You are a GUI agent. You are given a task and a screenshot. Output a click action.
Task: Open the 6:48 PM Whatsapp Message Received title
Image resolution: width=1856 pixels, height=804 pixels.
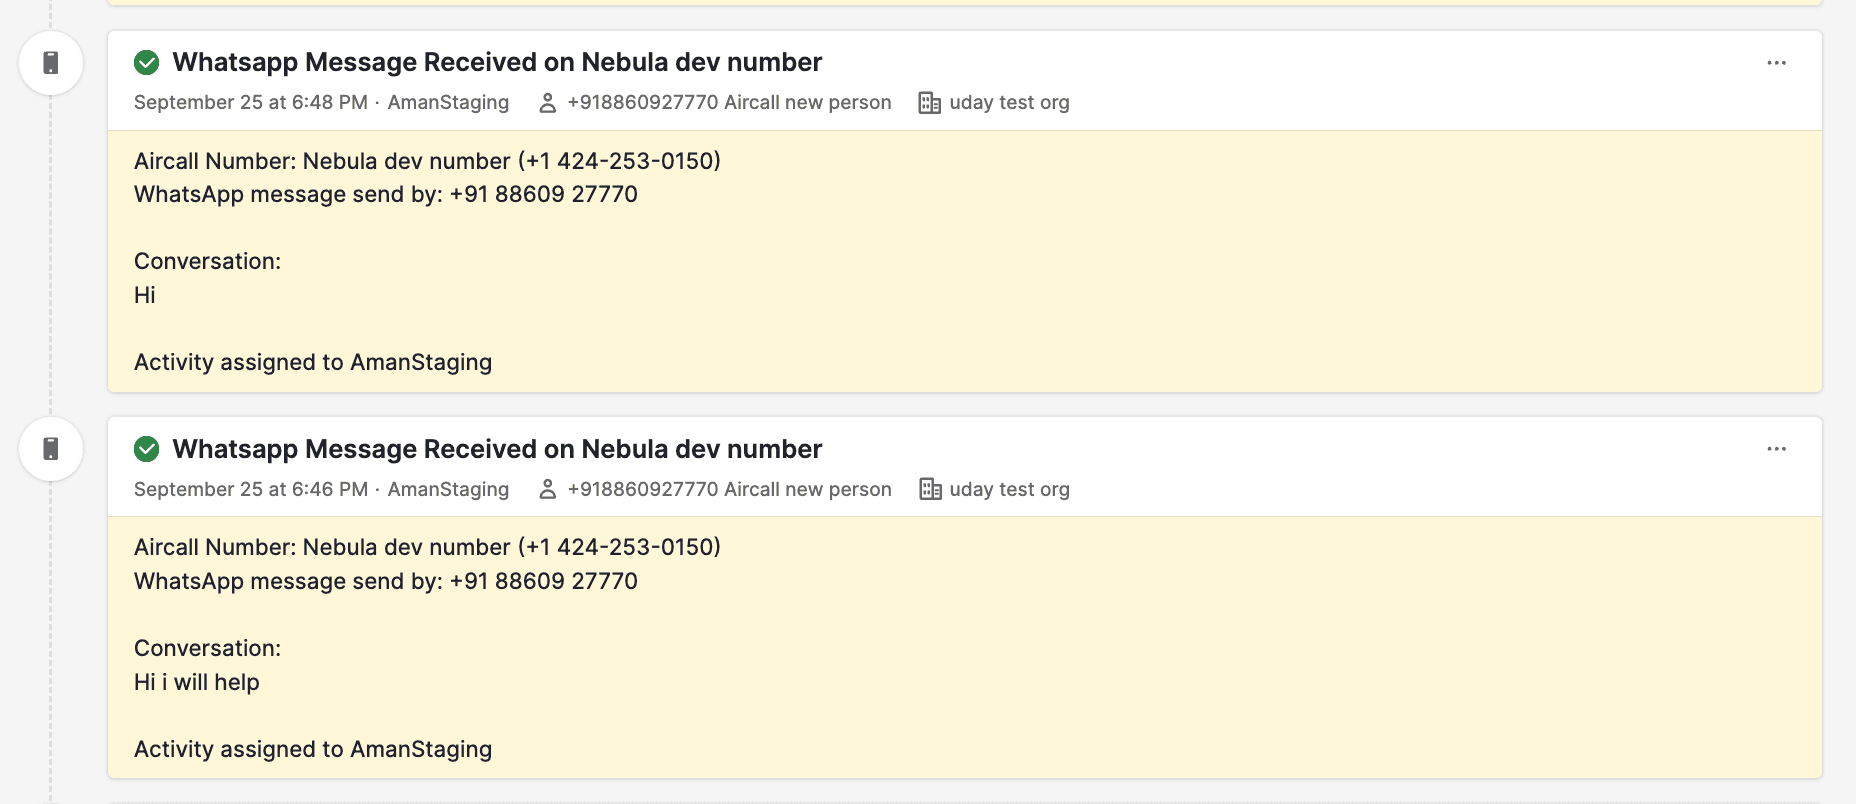(x=497, y=62)
